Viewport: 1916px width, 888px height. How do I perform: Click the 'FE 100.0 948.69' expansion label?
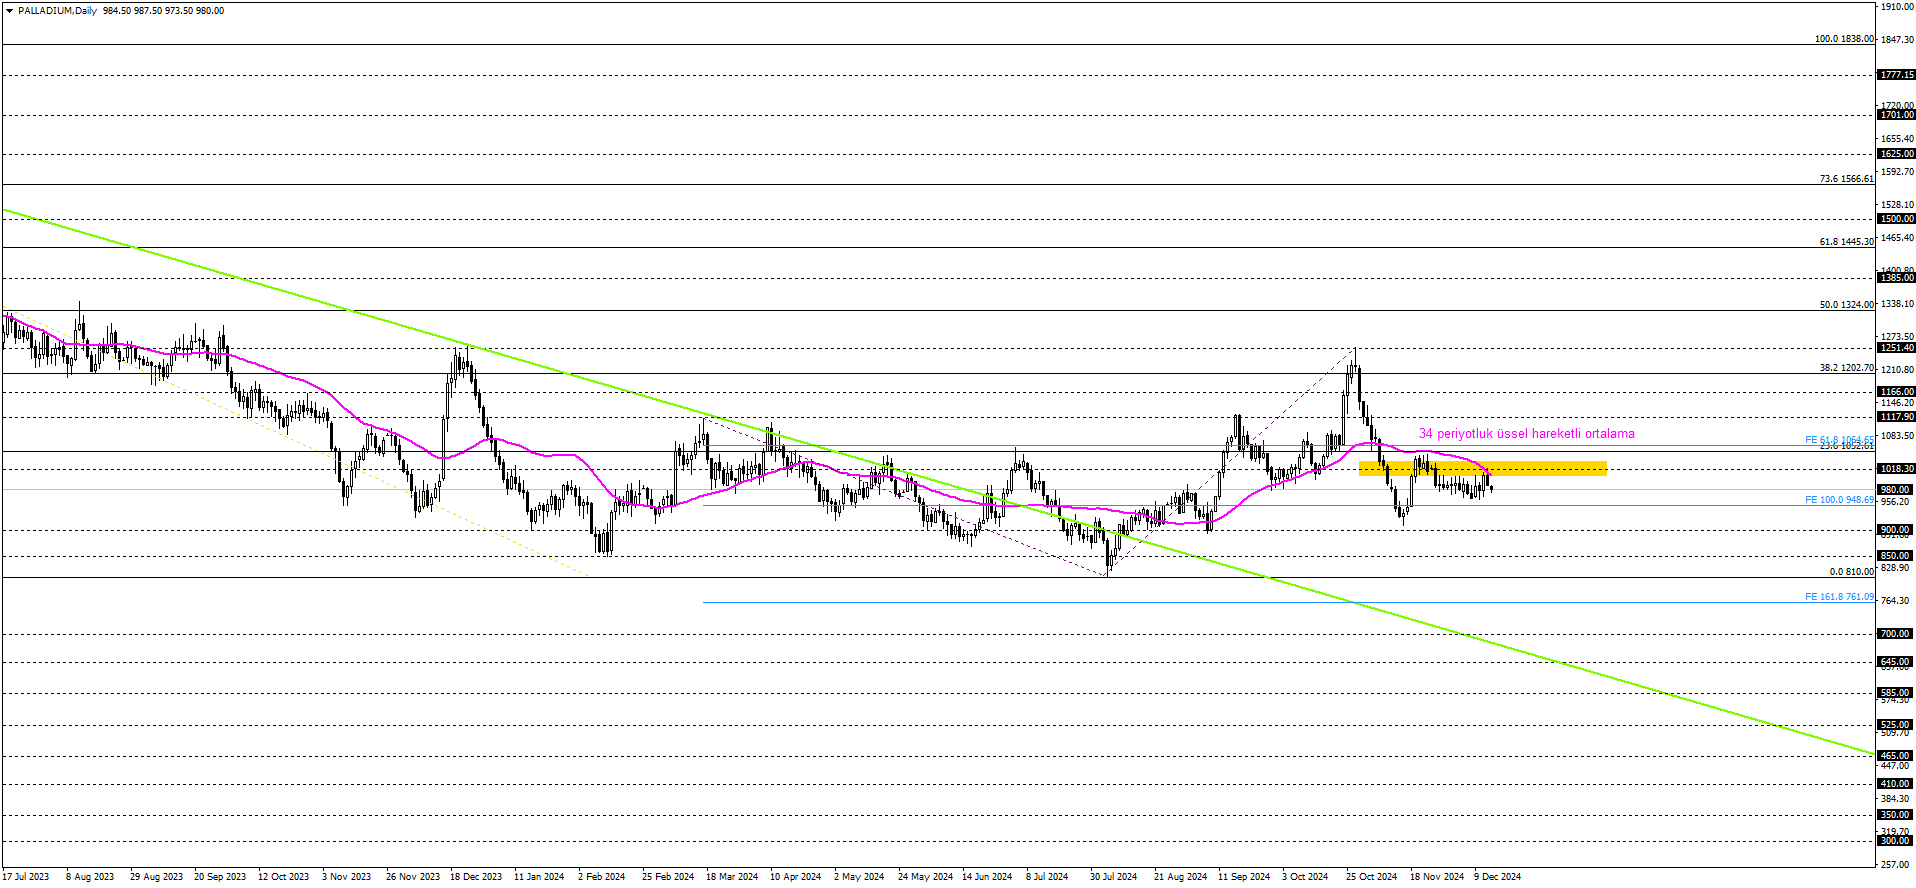click(1839, 500)
